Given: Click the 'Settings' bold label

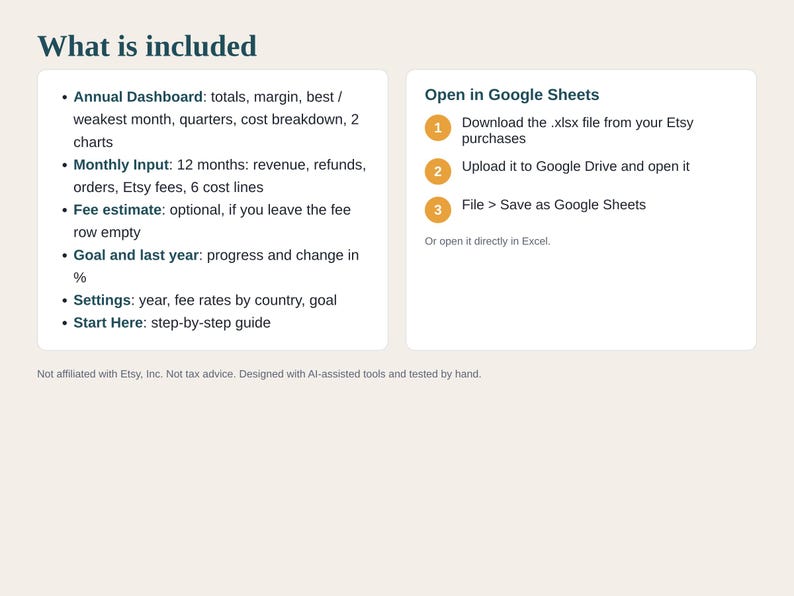Looking at the screenshot, I should (102, 300).
